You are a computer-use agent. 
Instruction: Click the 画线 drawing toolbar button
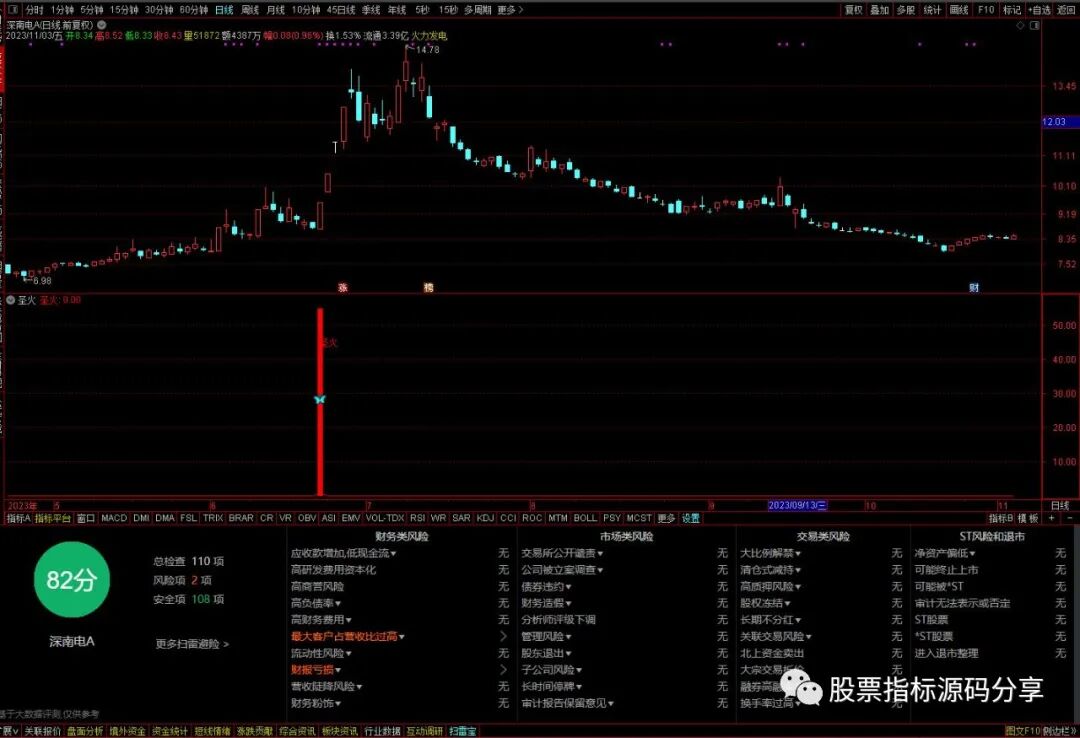point(959,10)
